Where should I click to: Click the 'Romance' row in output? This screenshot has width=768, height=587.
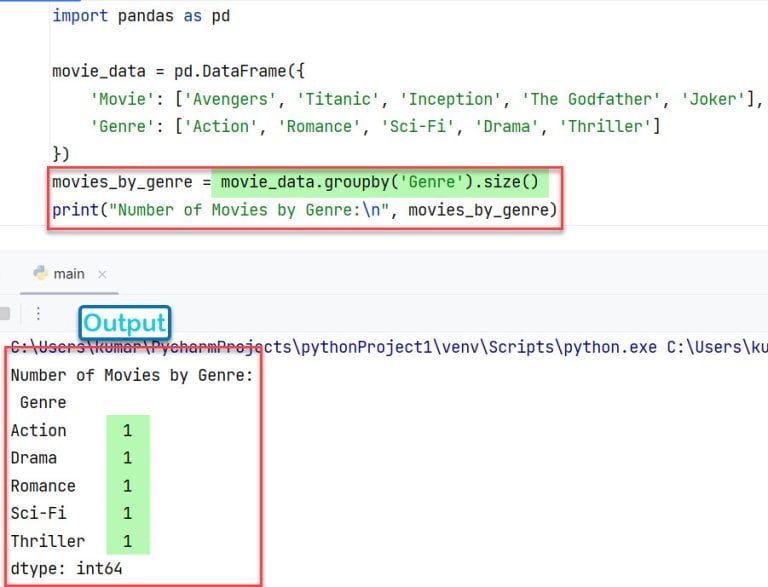(x=72, y=486)
